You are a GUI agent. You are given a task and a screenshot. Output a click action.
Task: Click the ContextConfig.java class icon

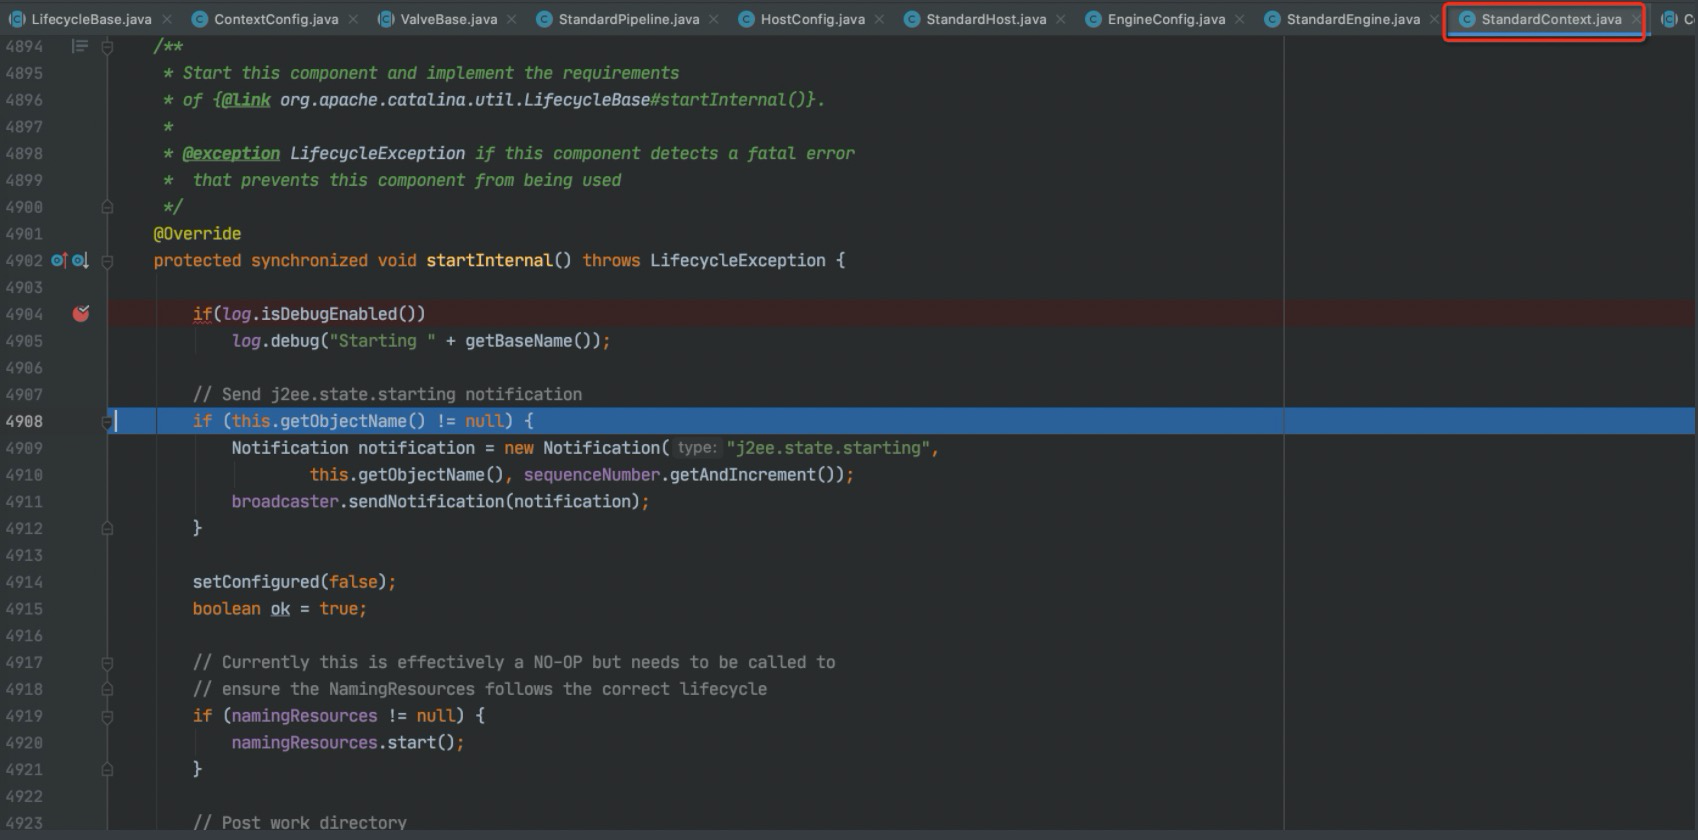[x=199, y=19]
